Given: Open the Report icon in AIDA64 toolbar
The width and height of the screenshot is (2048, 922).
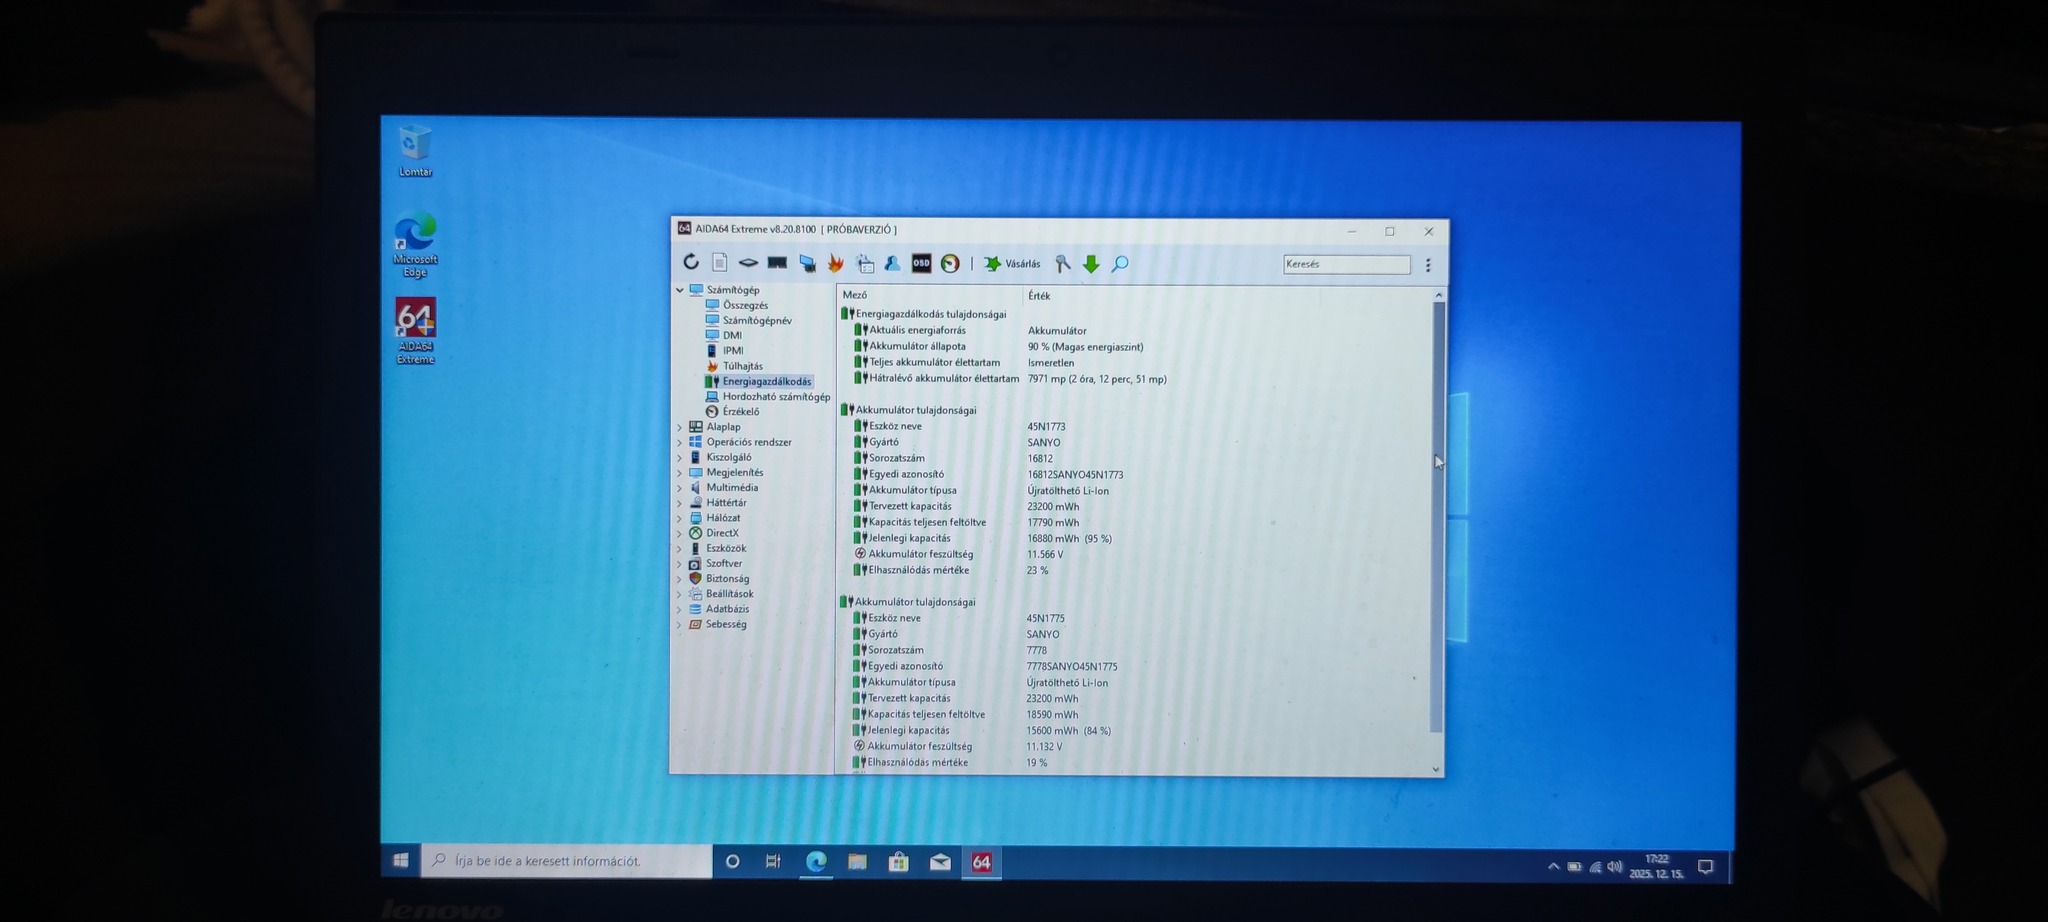Looking at the screenshot, I should coord(719,262).
